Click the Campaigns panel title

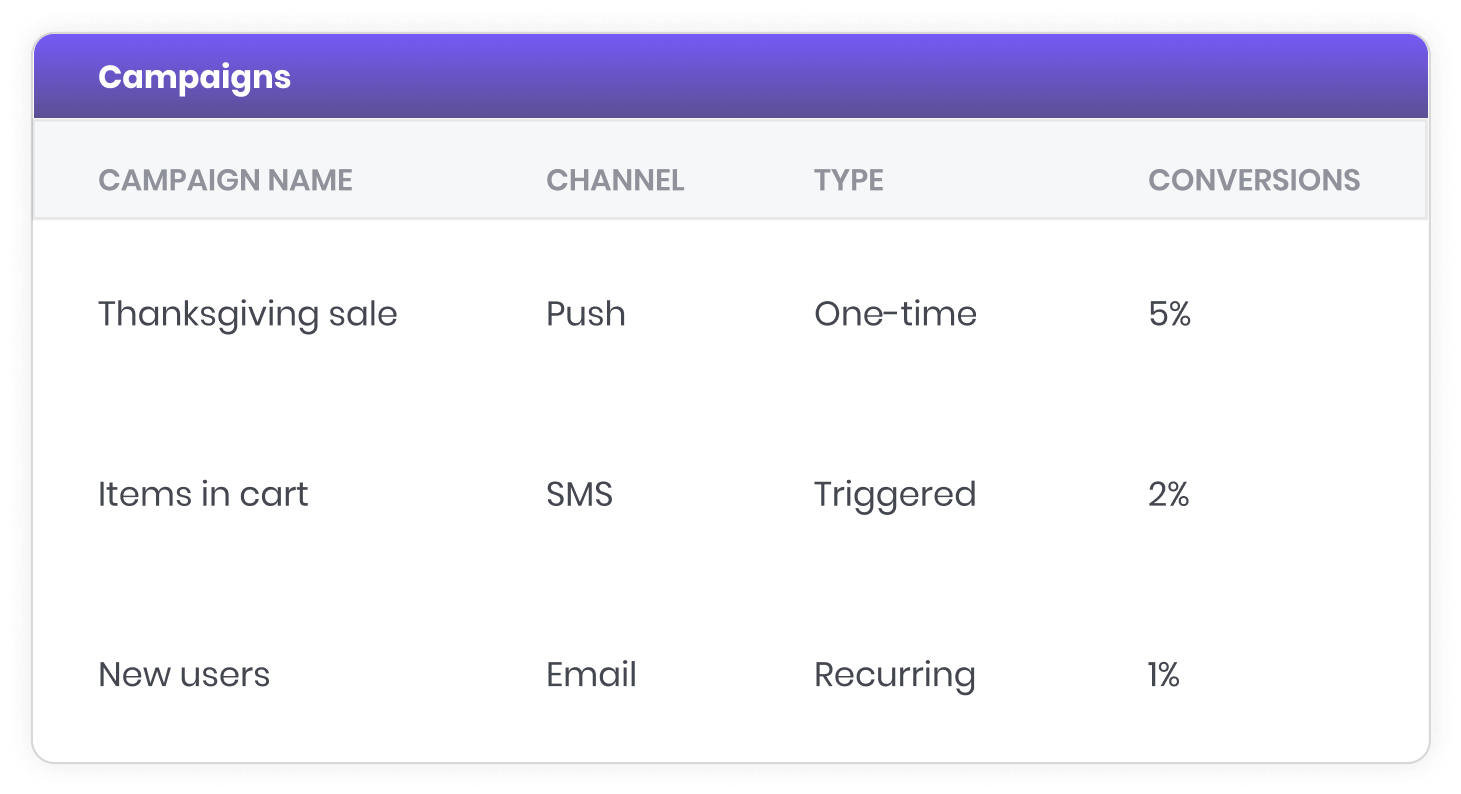[x=194, y=77]
